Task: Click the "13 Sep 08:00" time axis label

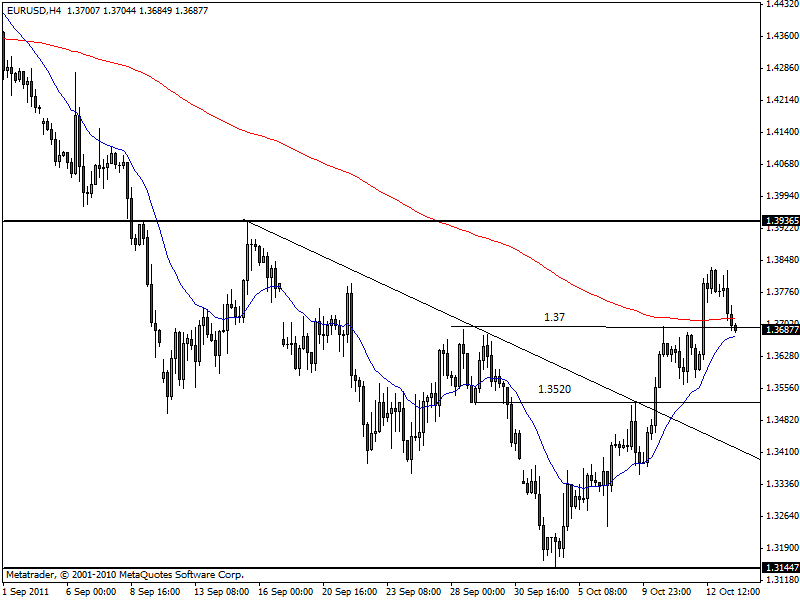Action: tap(221, 591)
